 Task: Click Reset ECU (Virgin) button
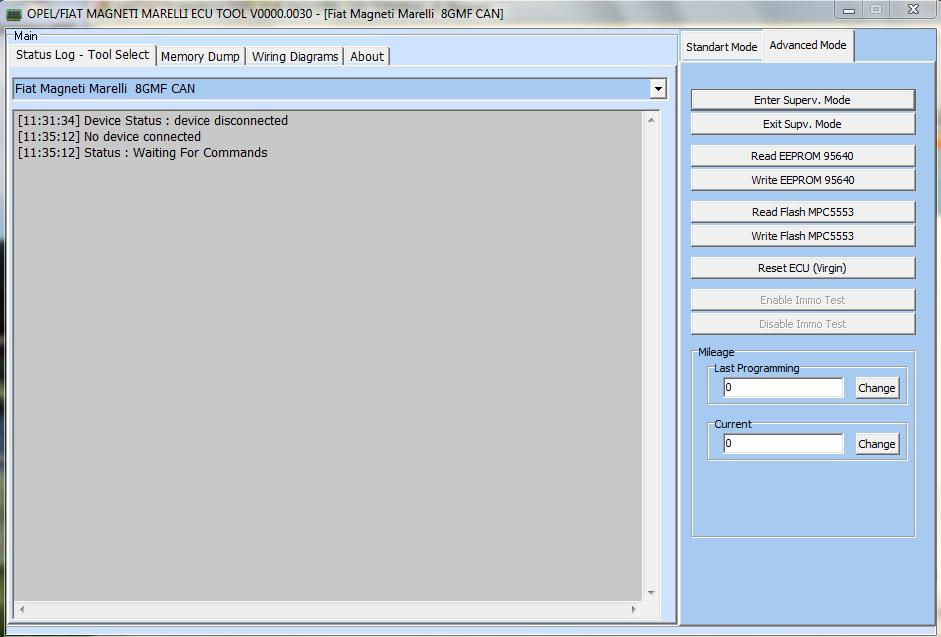[802, 268]
